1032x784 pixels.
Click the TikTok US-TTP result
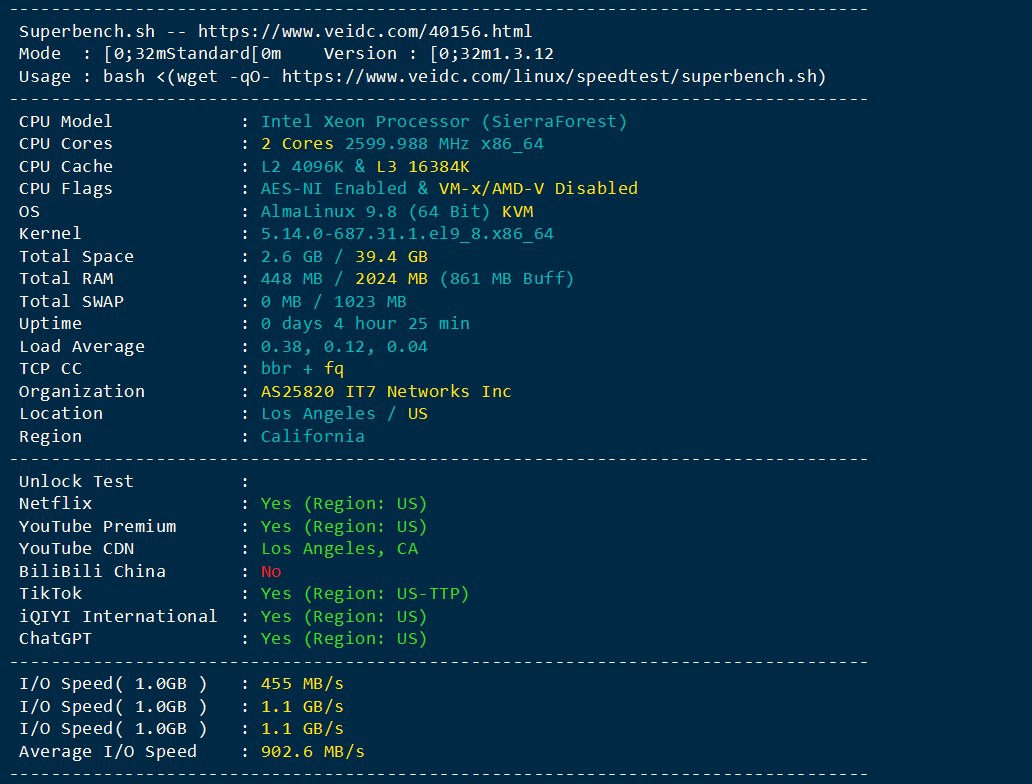[365, 594]
